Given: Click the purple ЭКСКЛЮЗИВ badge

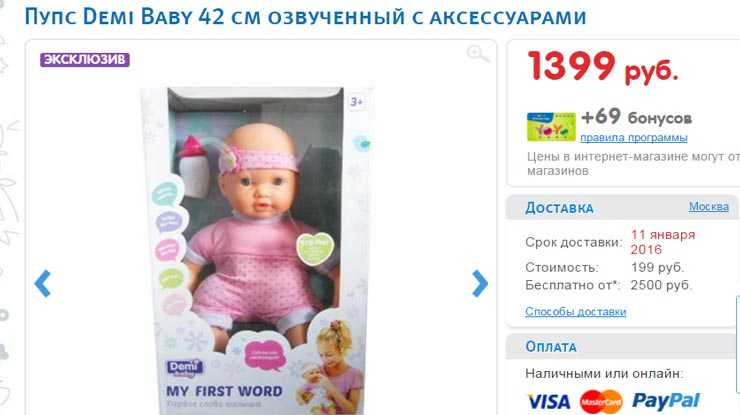Looking at the screenshot, I should click(x=84, y=59).
